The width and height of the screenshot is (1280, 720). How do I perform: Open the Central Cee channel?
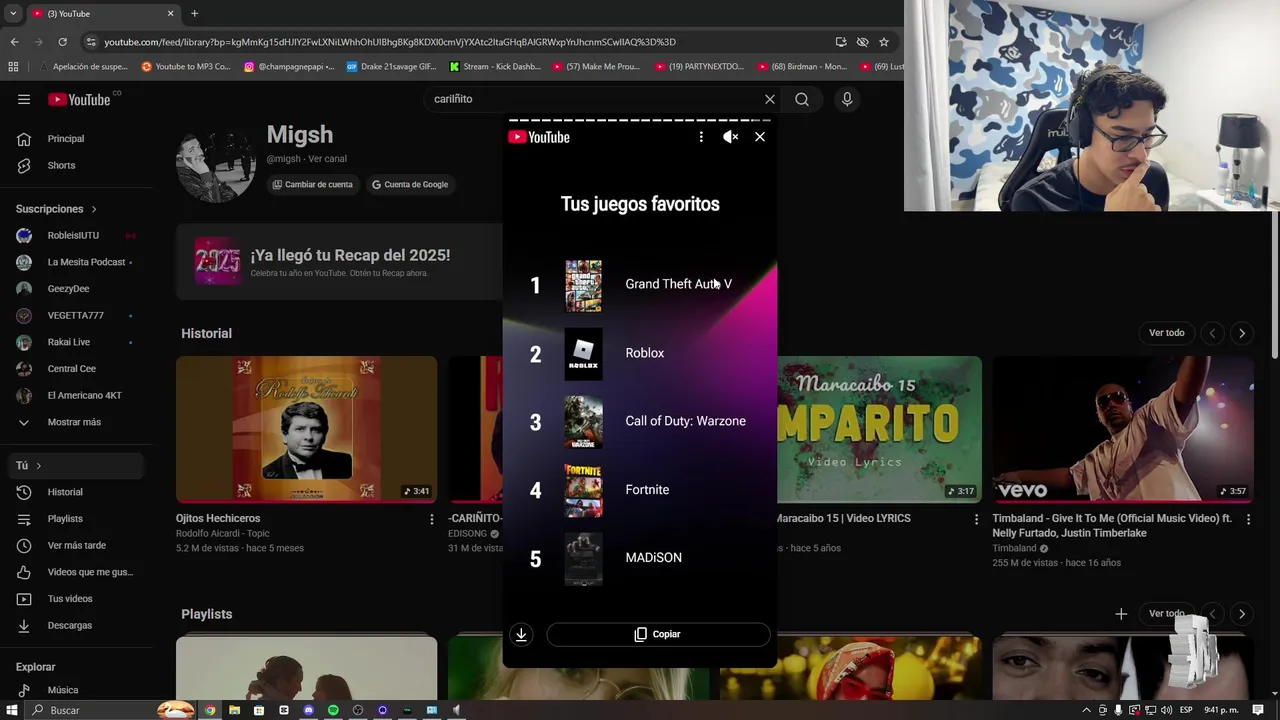pyautogui.click(x=77, y=369)
